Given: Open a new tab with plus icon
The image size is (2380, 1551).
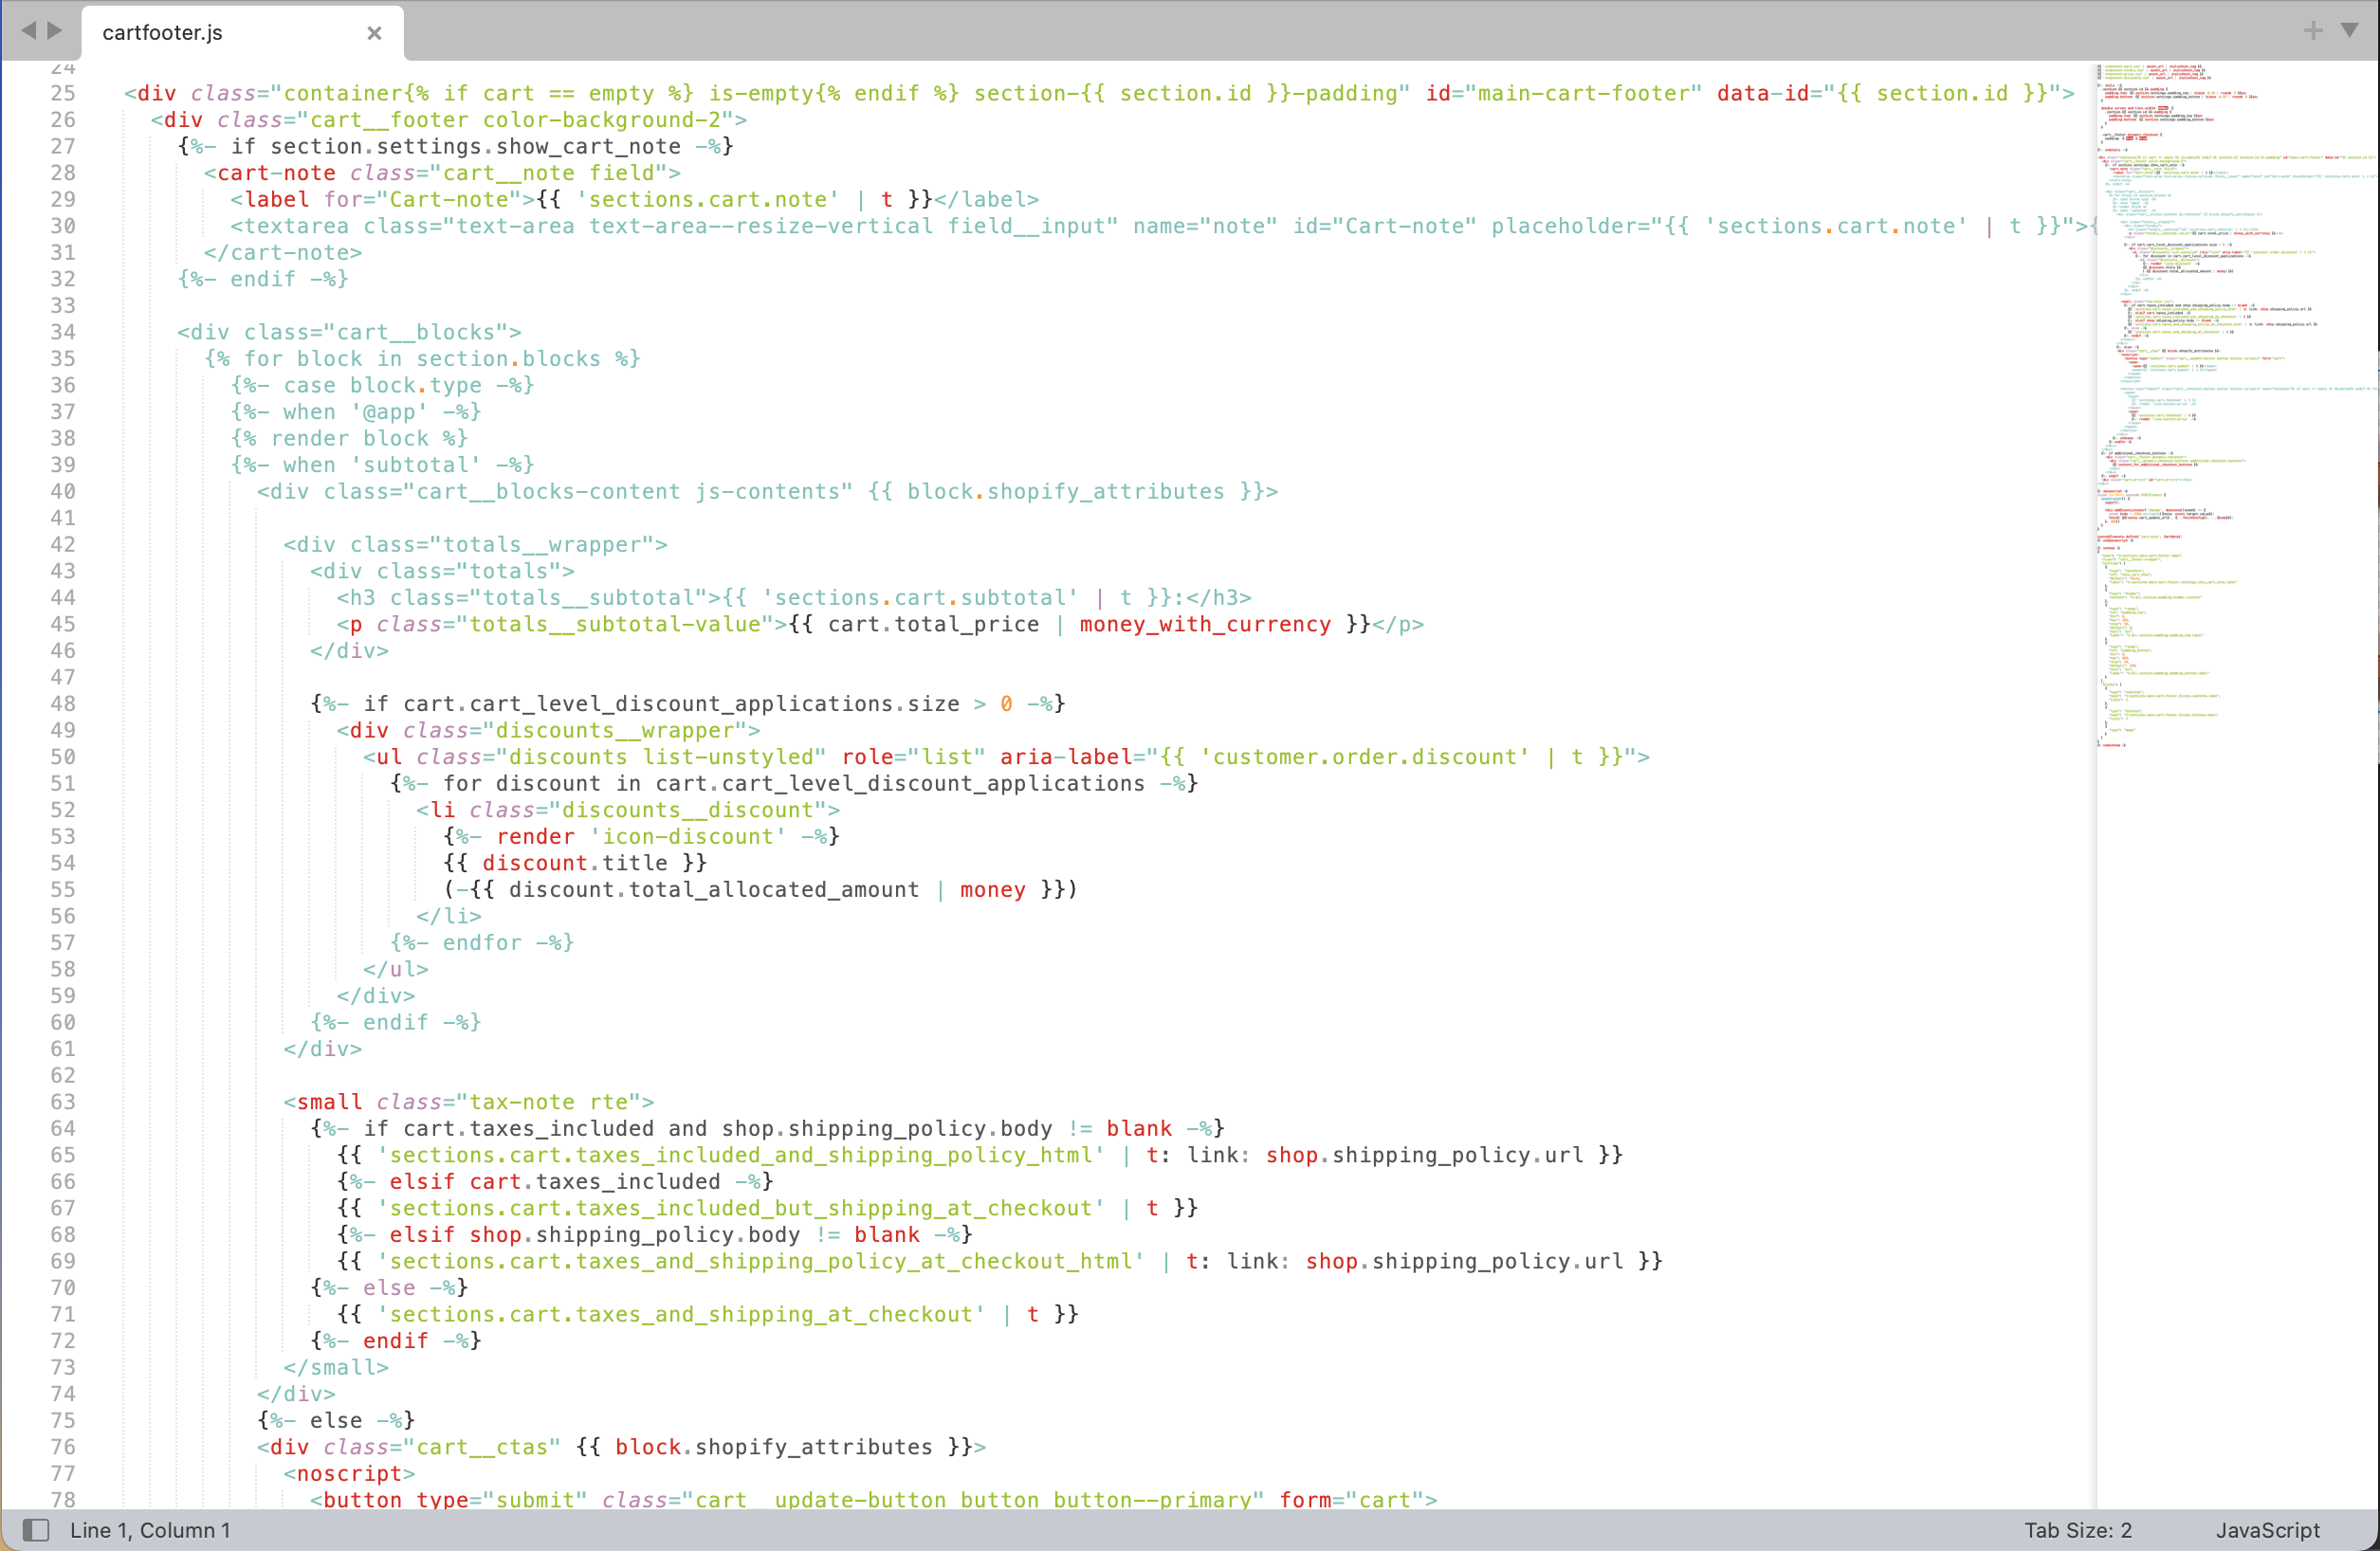Looking at the screenshot, I should pyautogui.click(x=2313, y=31).
